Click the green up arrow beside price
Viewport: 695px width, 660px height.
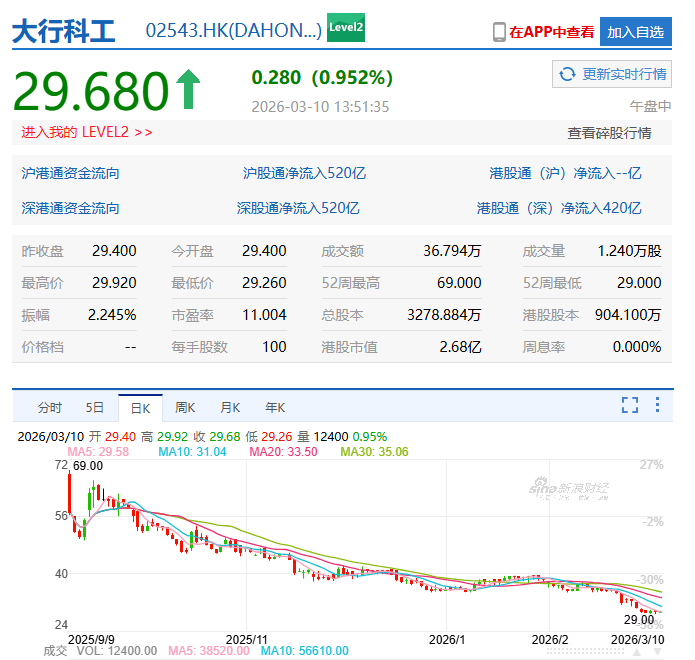coord(188,90)
